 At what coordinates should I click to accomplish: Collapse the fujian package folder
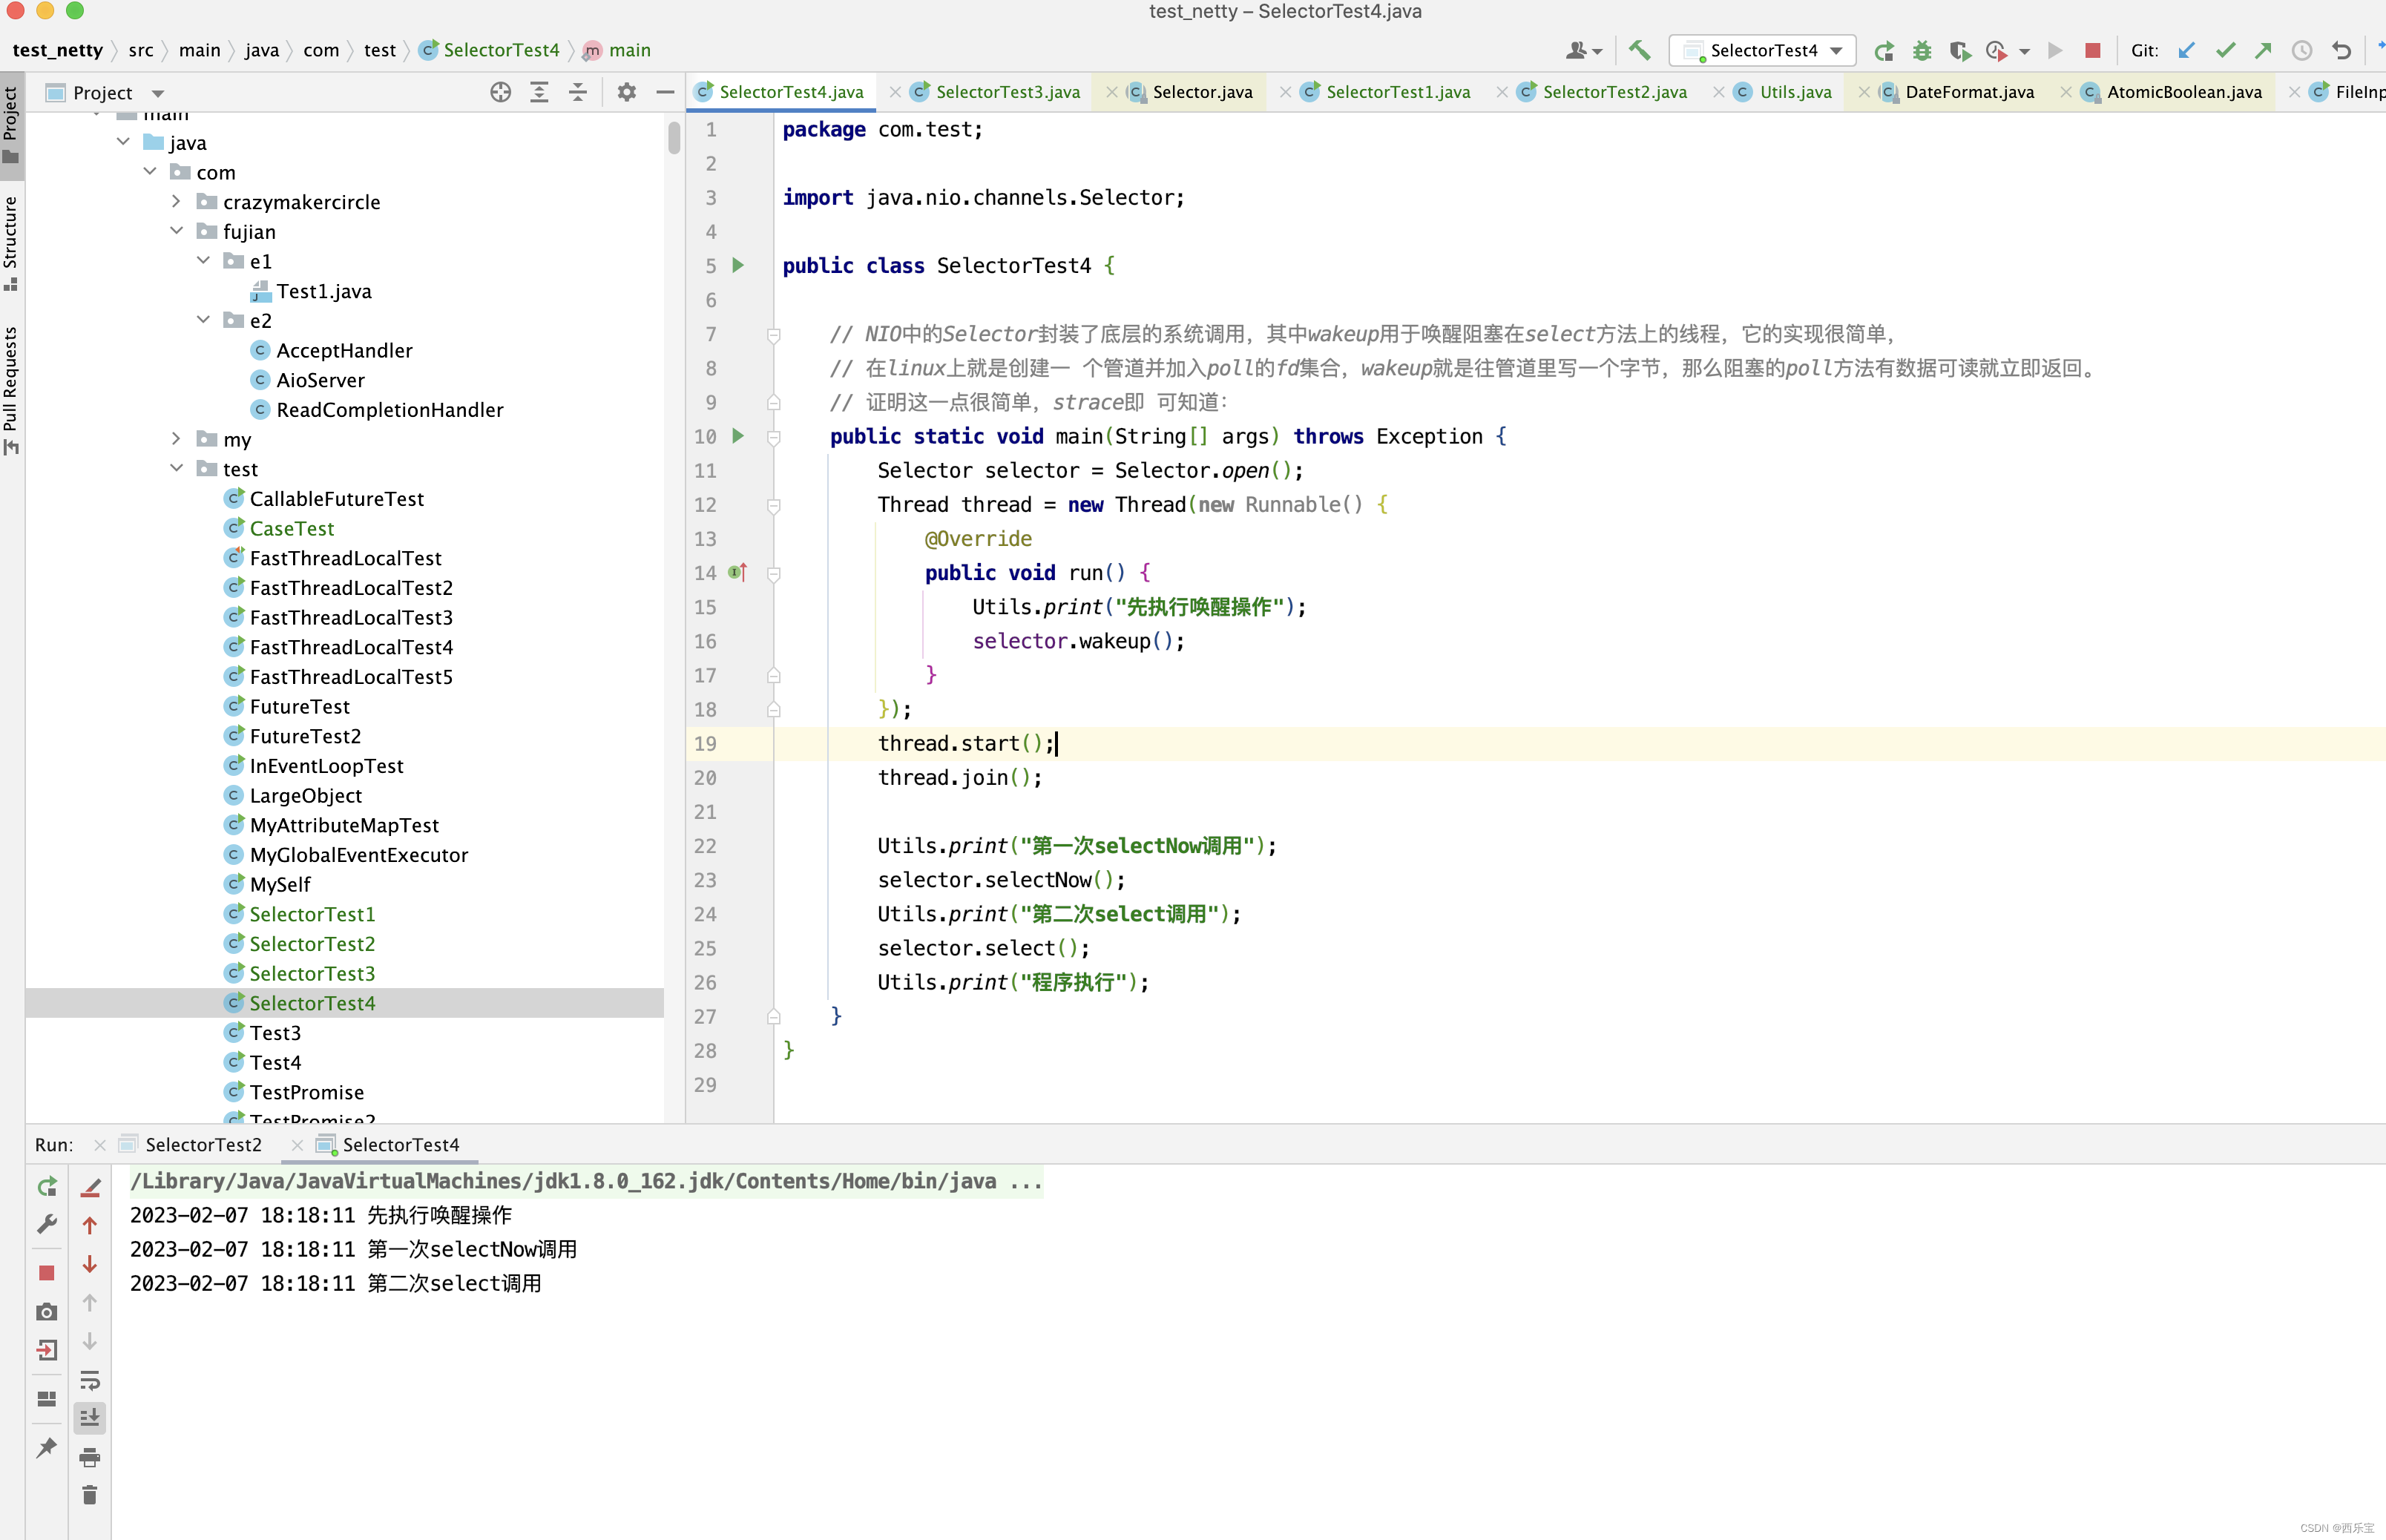[x=176, y=231]
